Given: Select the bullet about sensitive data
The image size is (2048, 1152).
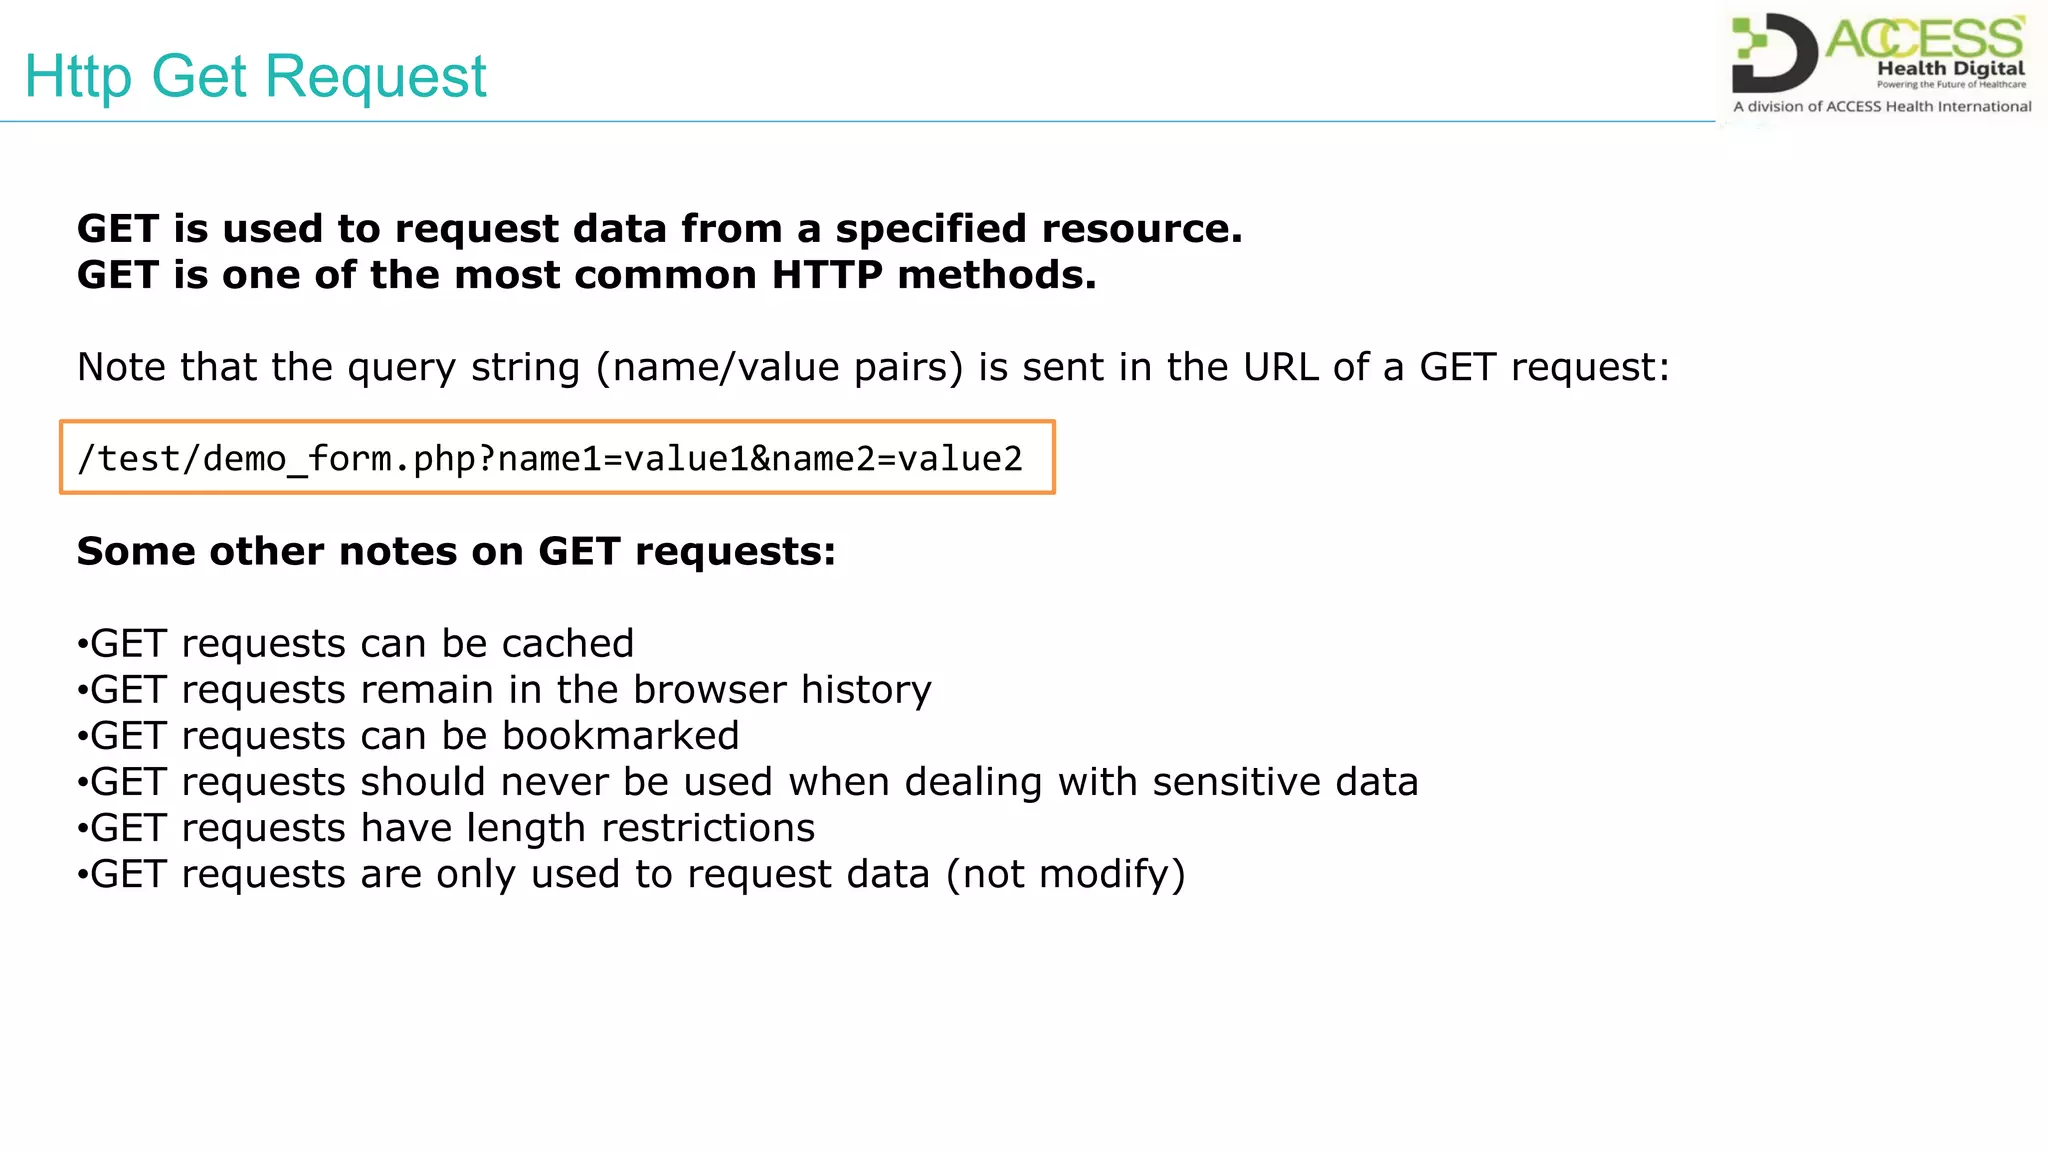Looking at the screenshot, I should click(x=747, y=782).
